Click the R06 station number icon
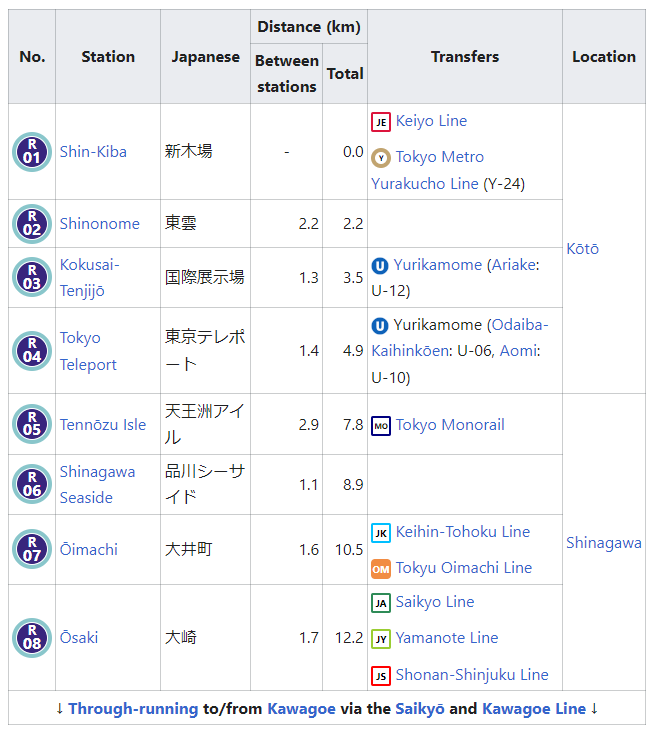This screenshot has width=653, height=735. pos(32,484)
